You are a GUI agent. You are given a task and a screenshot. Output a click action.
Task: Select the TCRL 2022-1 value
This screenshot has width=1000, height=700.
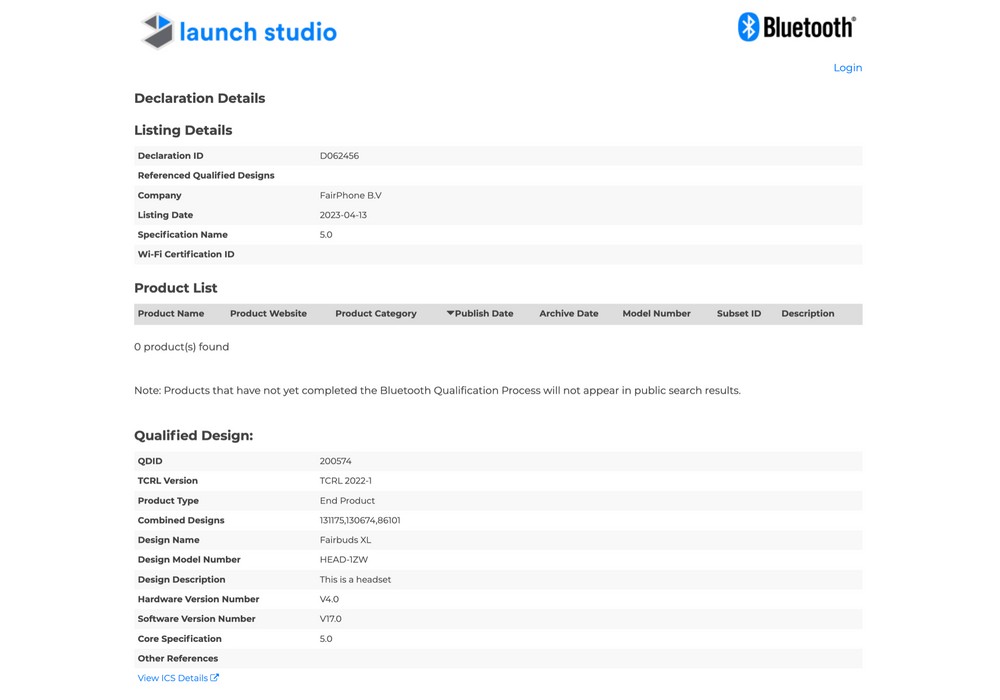coord(346,481)
